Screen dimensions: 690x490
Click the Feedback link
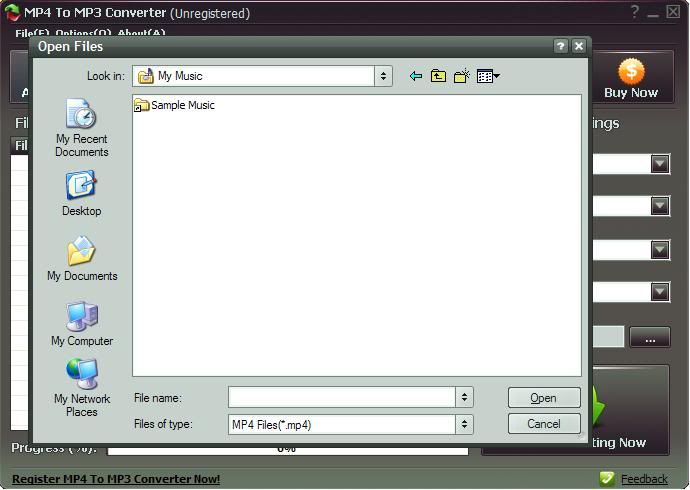(644, 479)
